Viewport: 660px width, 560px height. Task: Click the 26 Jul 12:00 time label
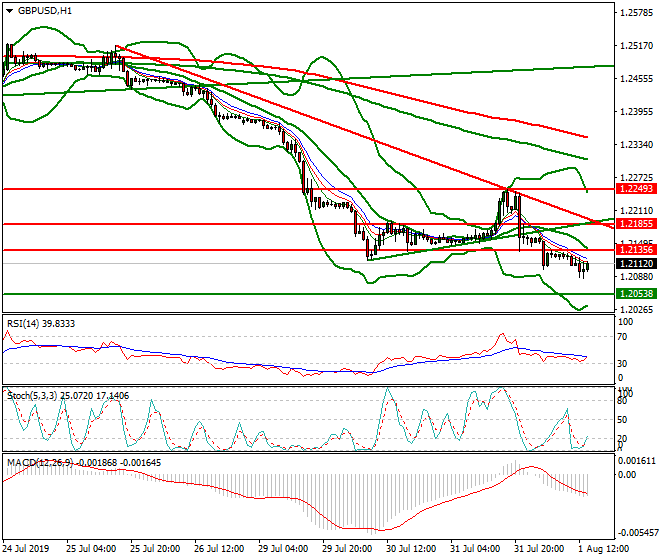[219, 549]
